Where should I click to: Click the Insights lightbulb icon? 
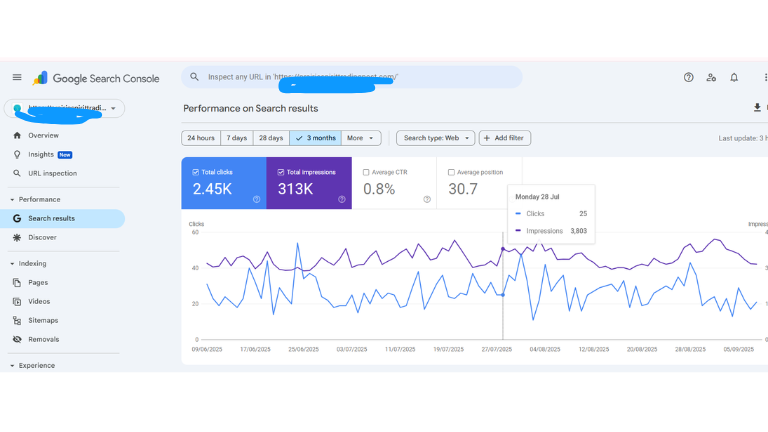pos(17,155)
